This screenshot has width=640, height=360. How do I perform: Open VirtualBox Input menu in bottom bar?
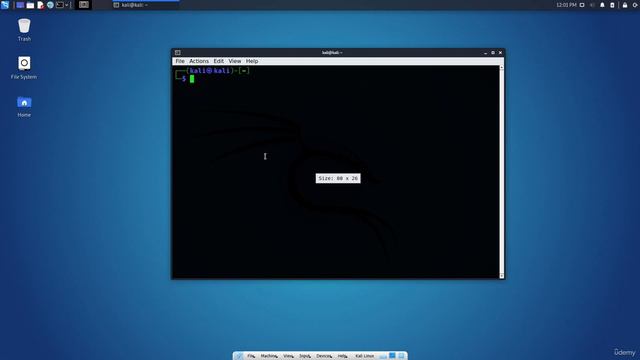coord(305,356)
